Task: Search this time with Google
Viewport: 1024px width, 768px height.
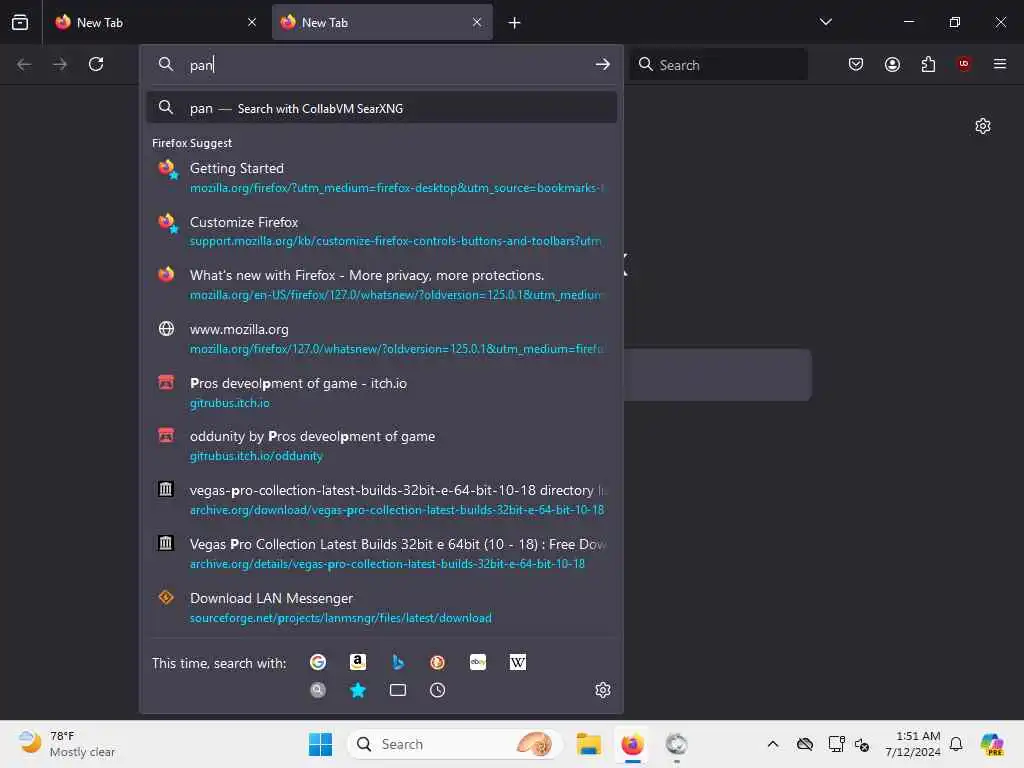Action: tap(317, 662)
